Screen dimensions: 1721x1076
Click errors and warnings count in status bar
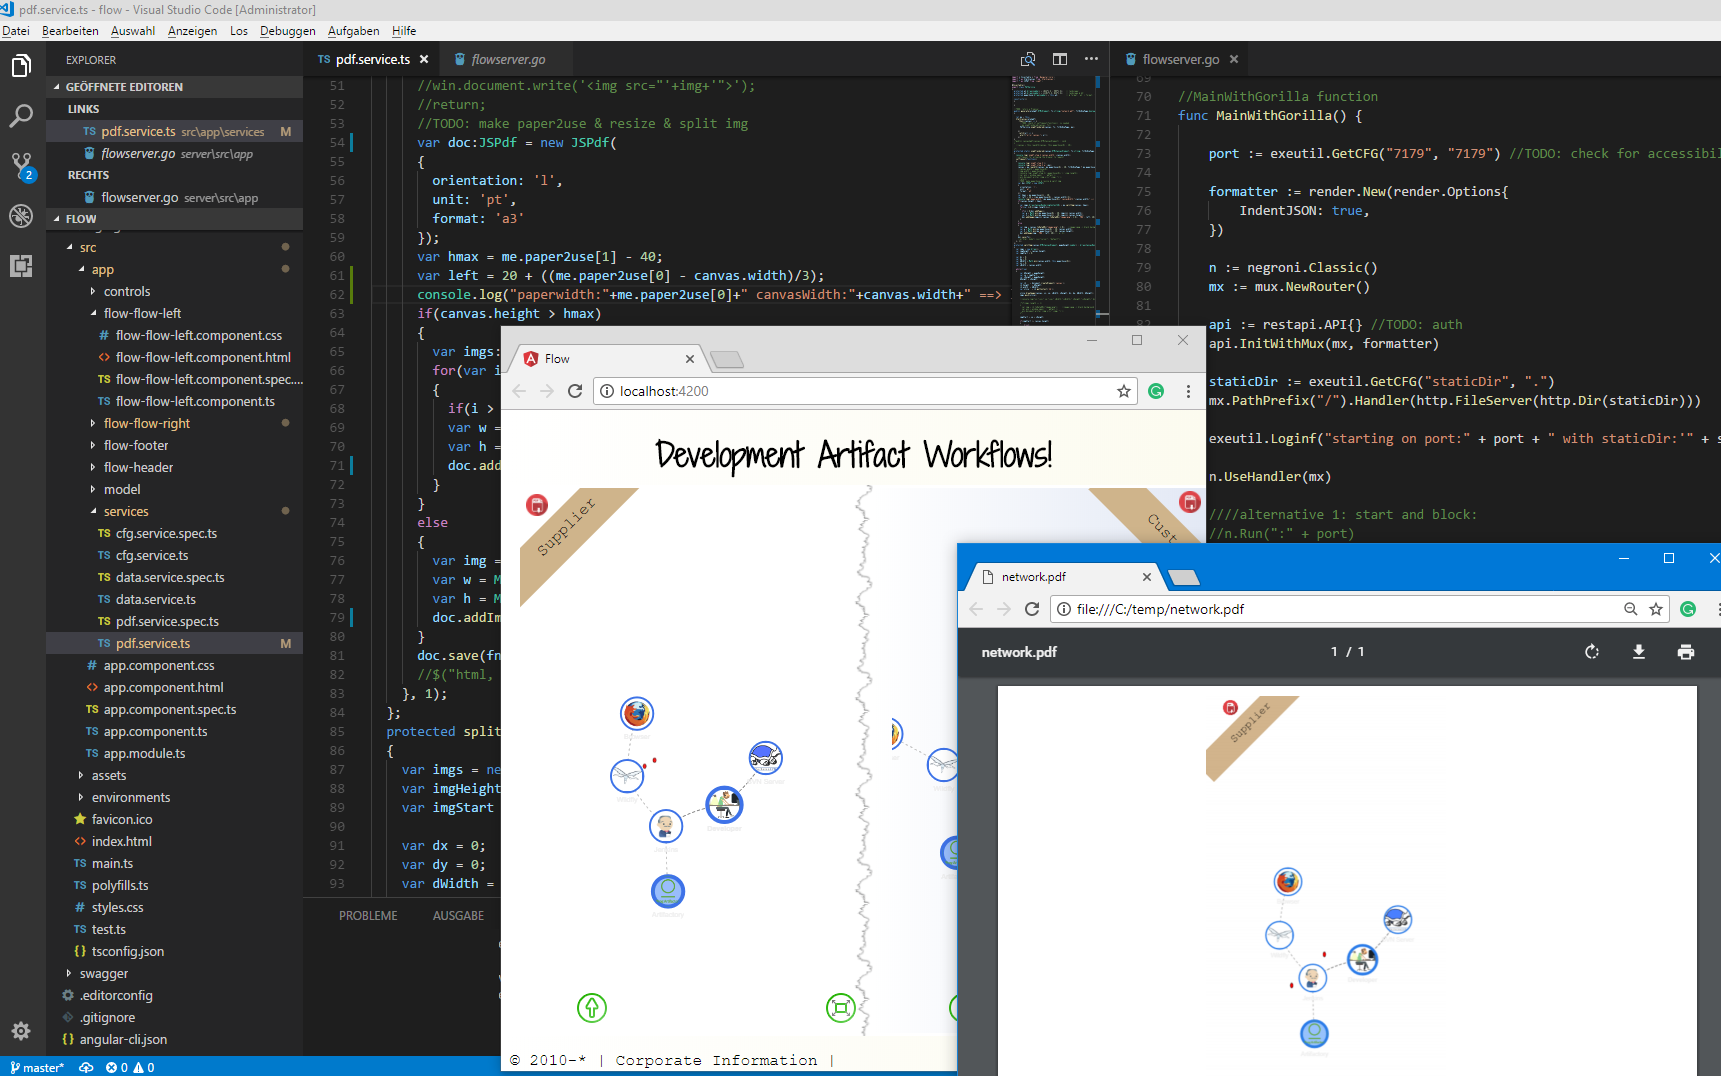130,1067
